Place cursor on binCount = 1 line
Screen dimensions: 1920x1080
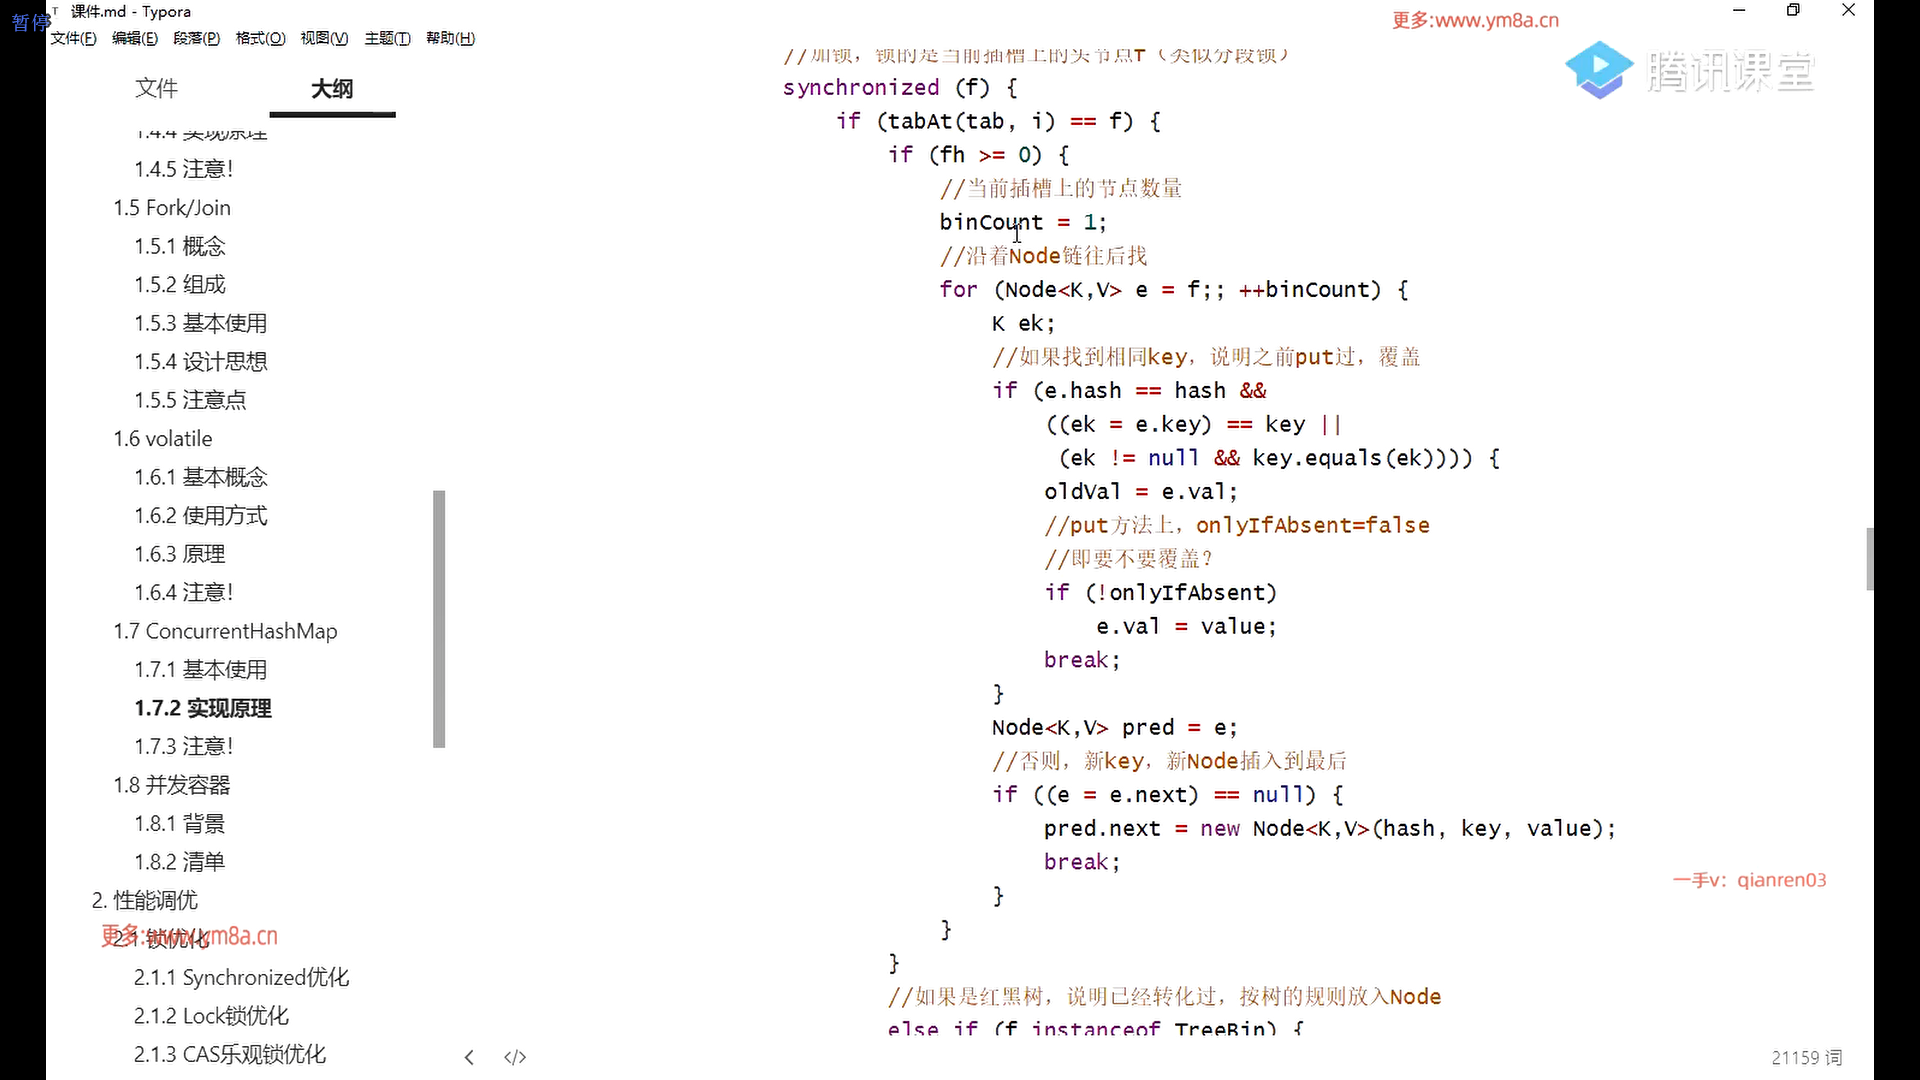coord(1022,222)
